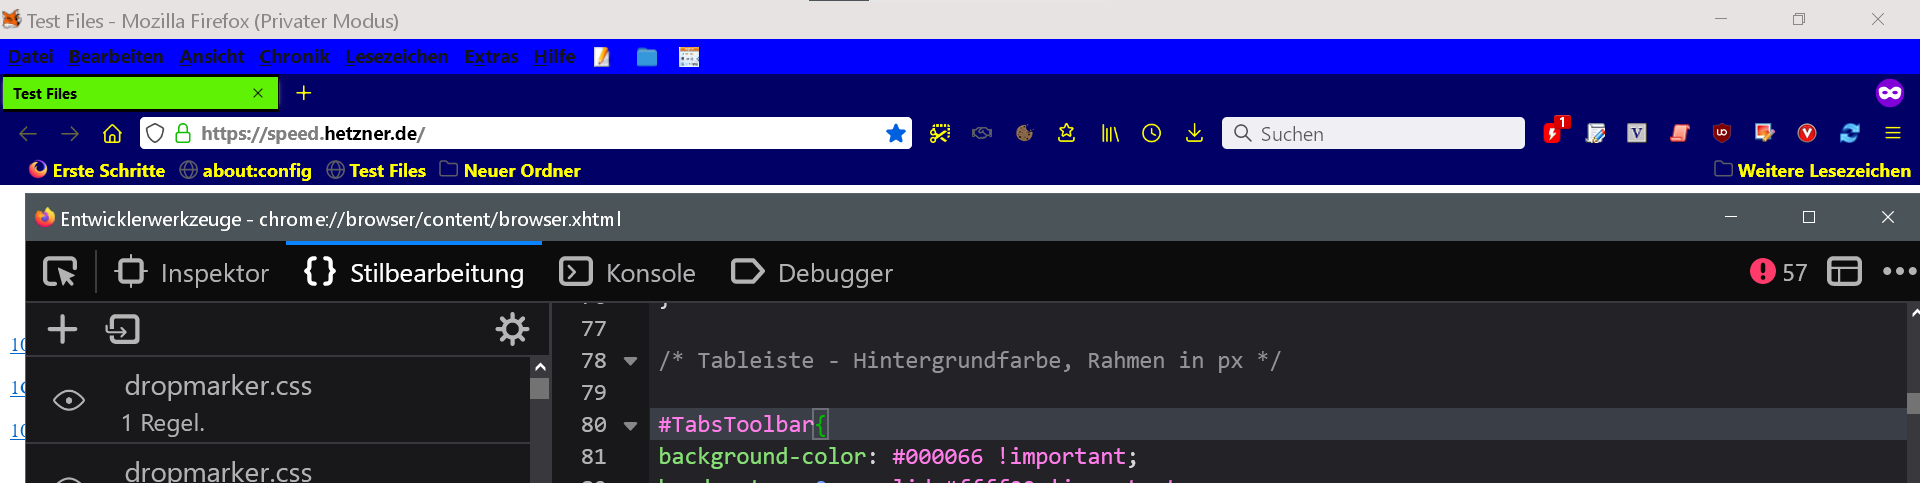The image size is (1920, 483).
Task: Open about:config bookmark
Action: point(246,170)
